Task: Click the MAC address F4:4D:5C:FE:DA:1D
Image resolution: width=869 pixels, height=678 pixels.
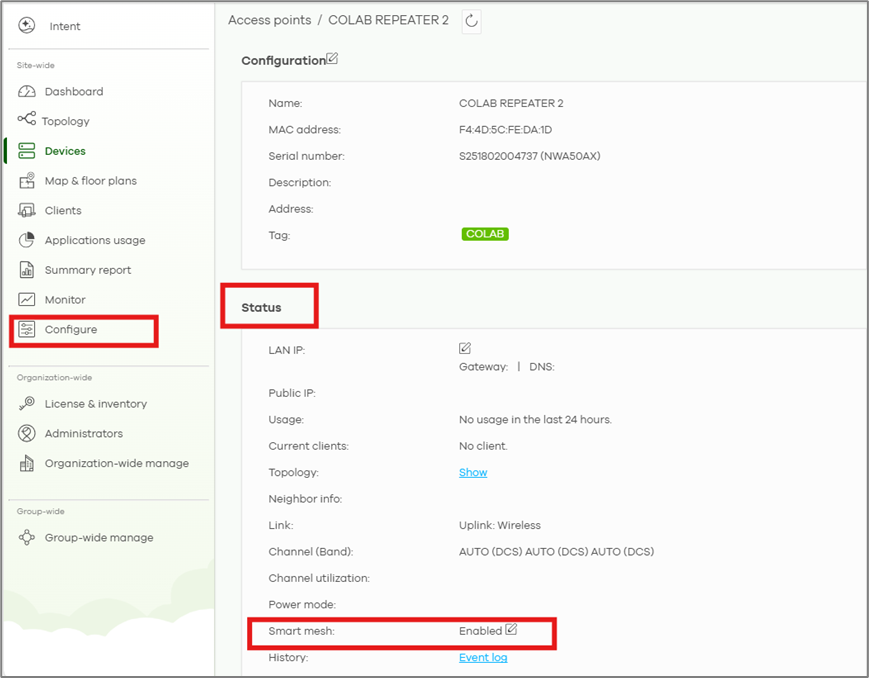Action: (x=505, y=130)
